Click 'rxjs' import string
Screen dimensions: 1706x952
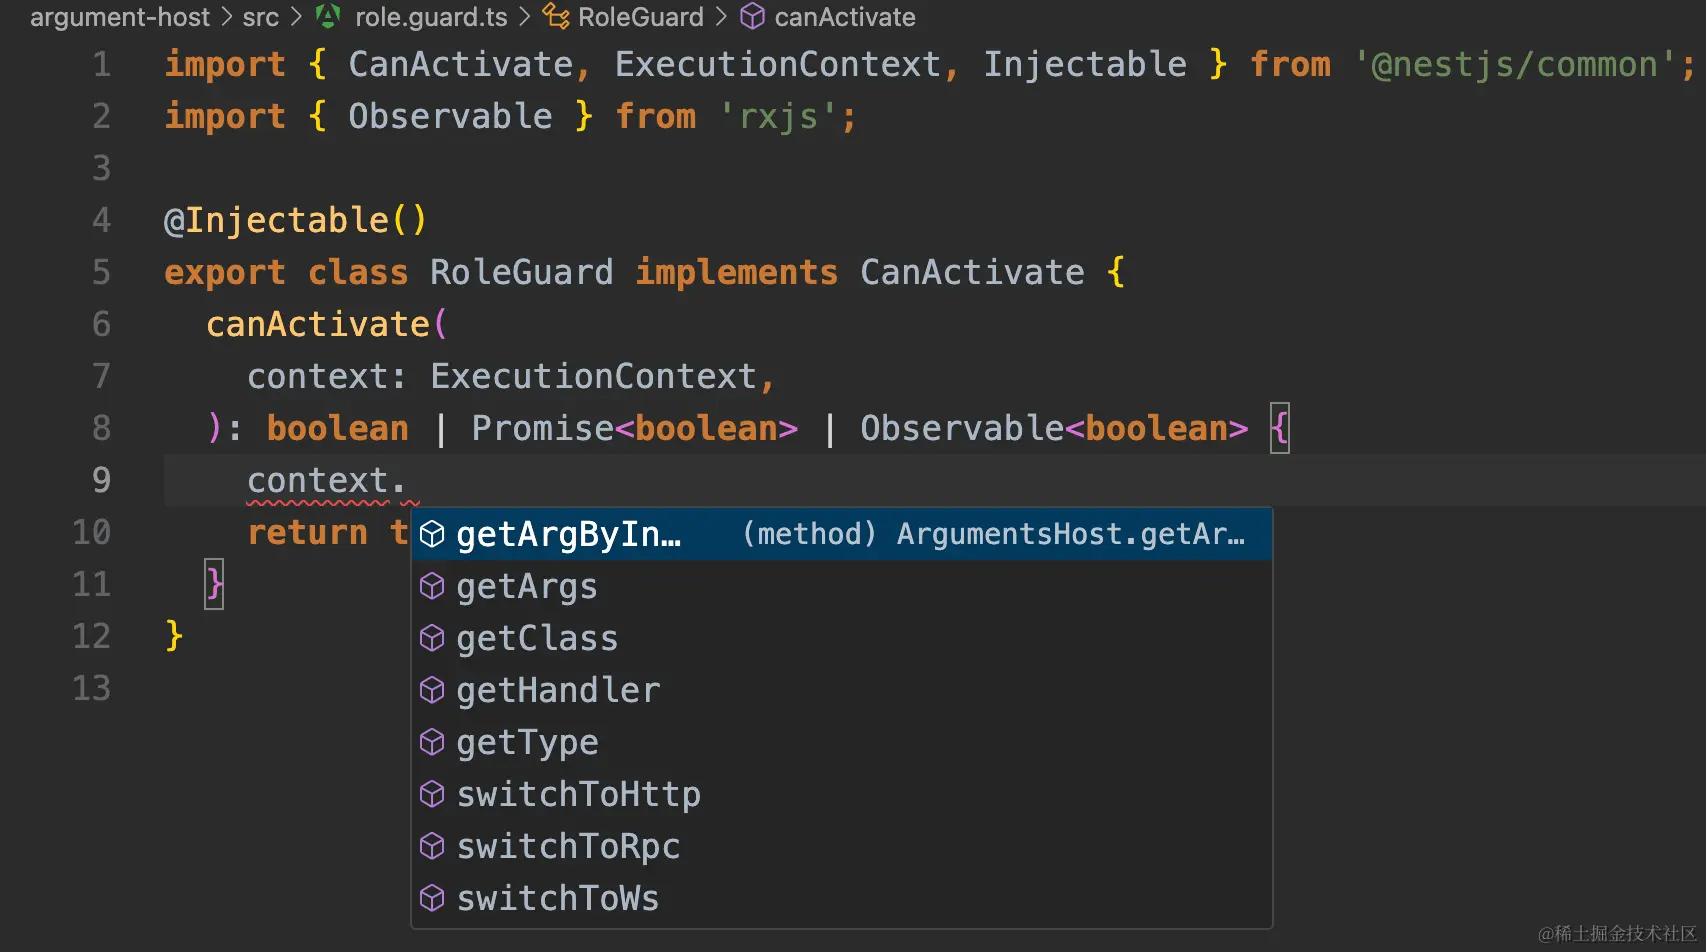point(778,117)
